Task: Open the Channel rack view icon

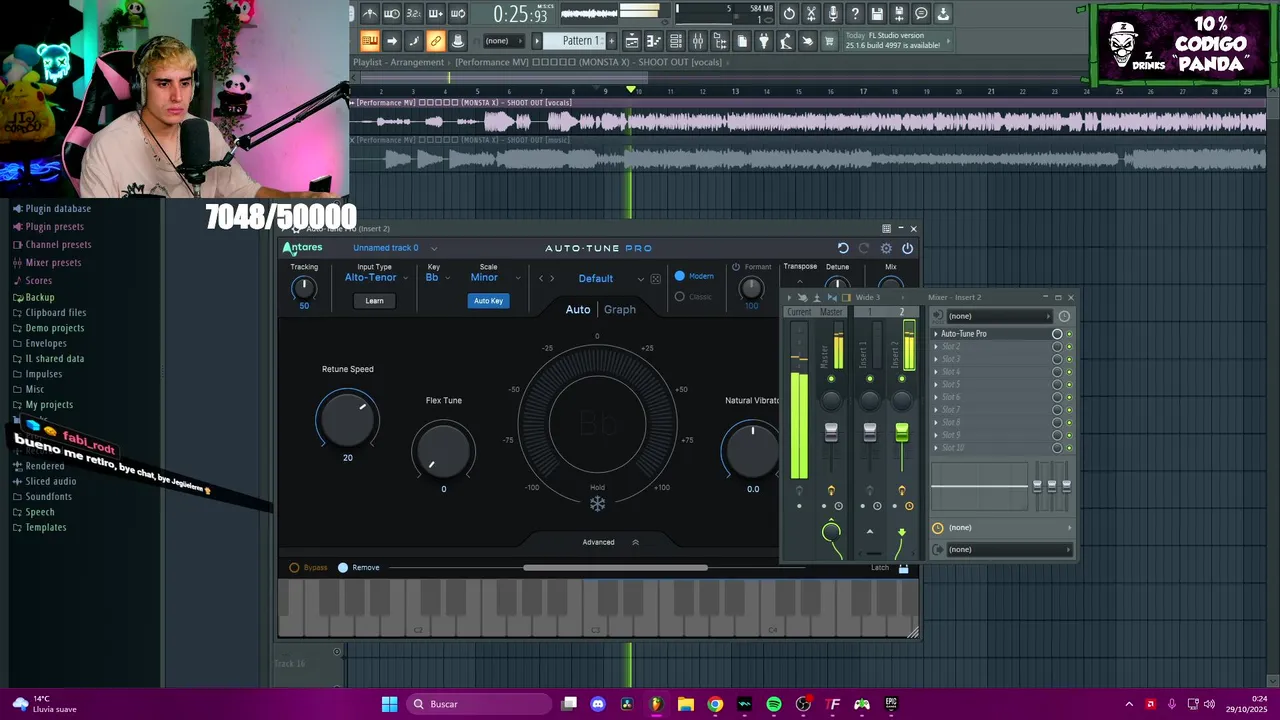Action: click(x=676, y=41)
